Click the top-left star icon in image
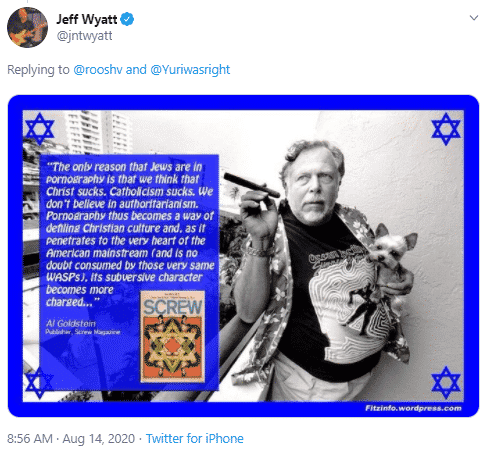This screenshot has width=490, height=457. (40, 129)
